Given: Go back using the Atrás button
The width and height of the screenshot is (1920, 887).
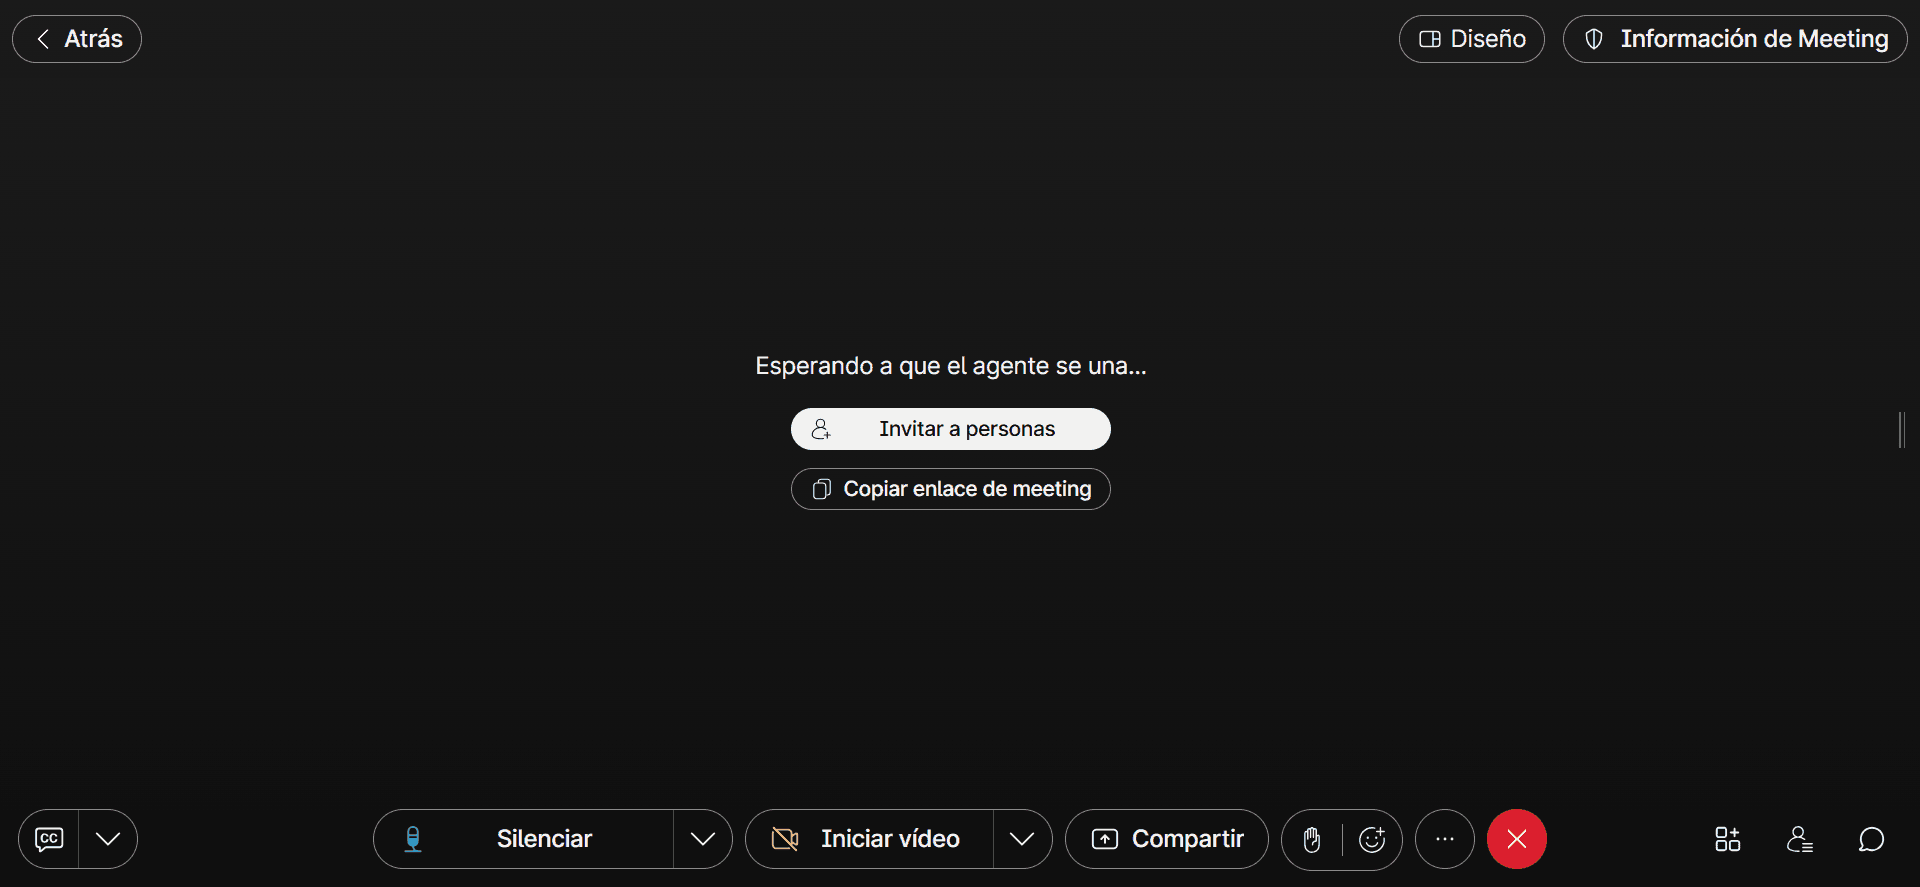Looking at the screenshot, I should pos(77,39).
